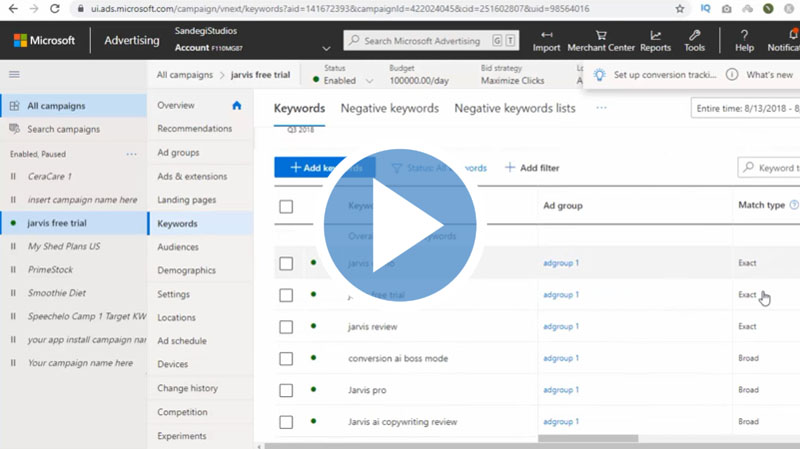
Task: Collapse the sidebar with hamburger icon
Action: point(14,74)
